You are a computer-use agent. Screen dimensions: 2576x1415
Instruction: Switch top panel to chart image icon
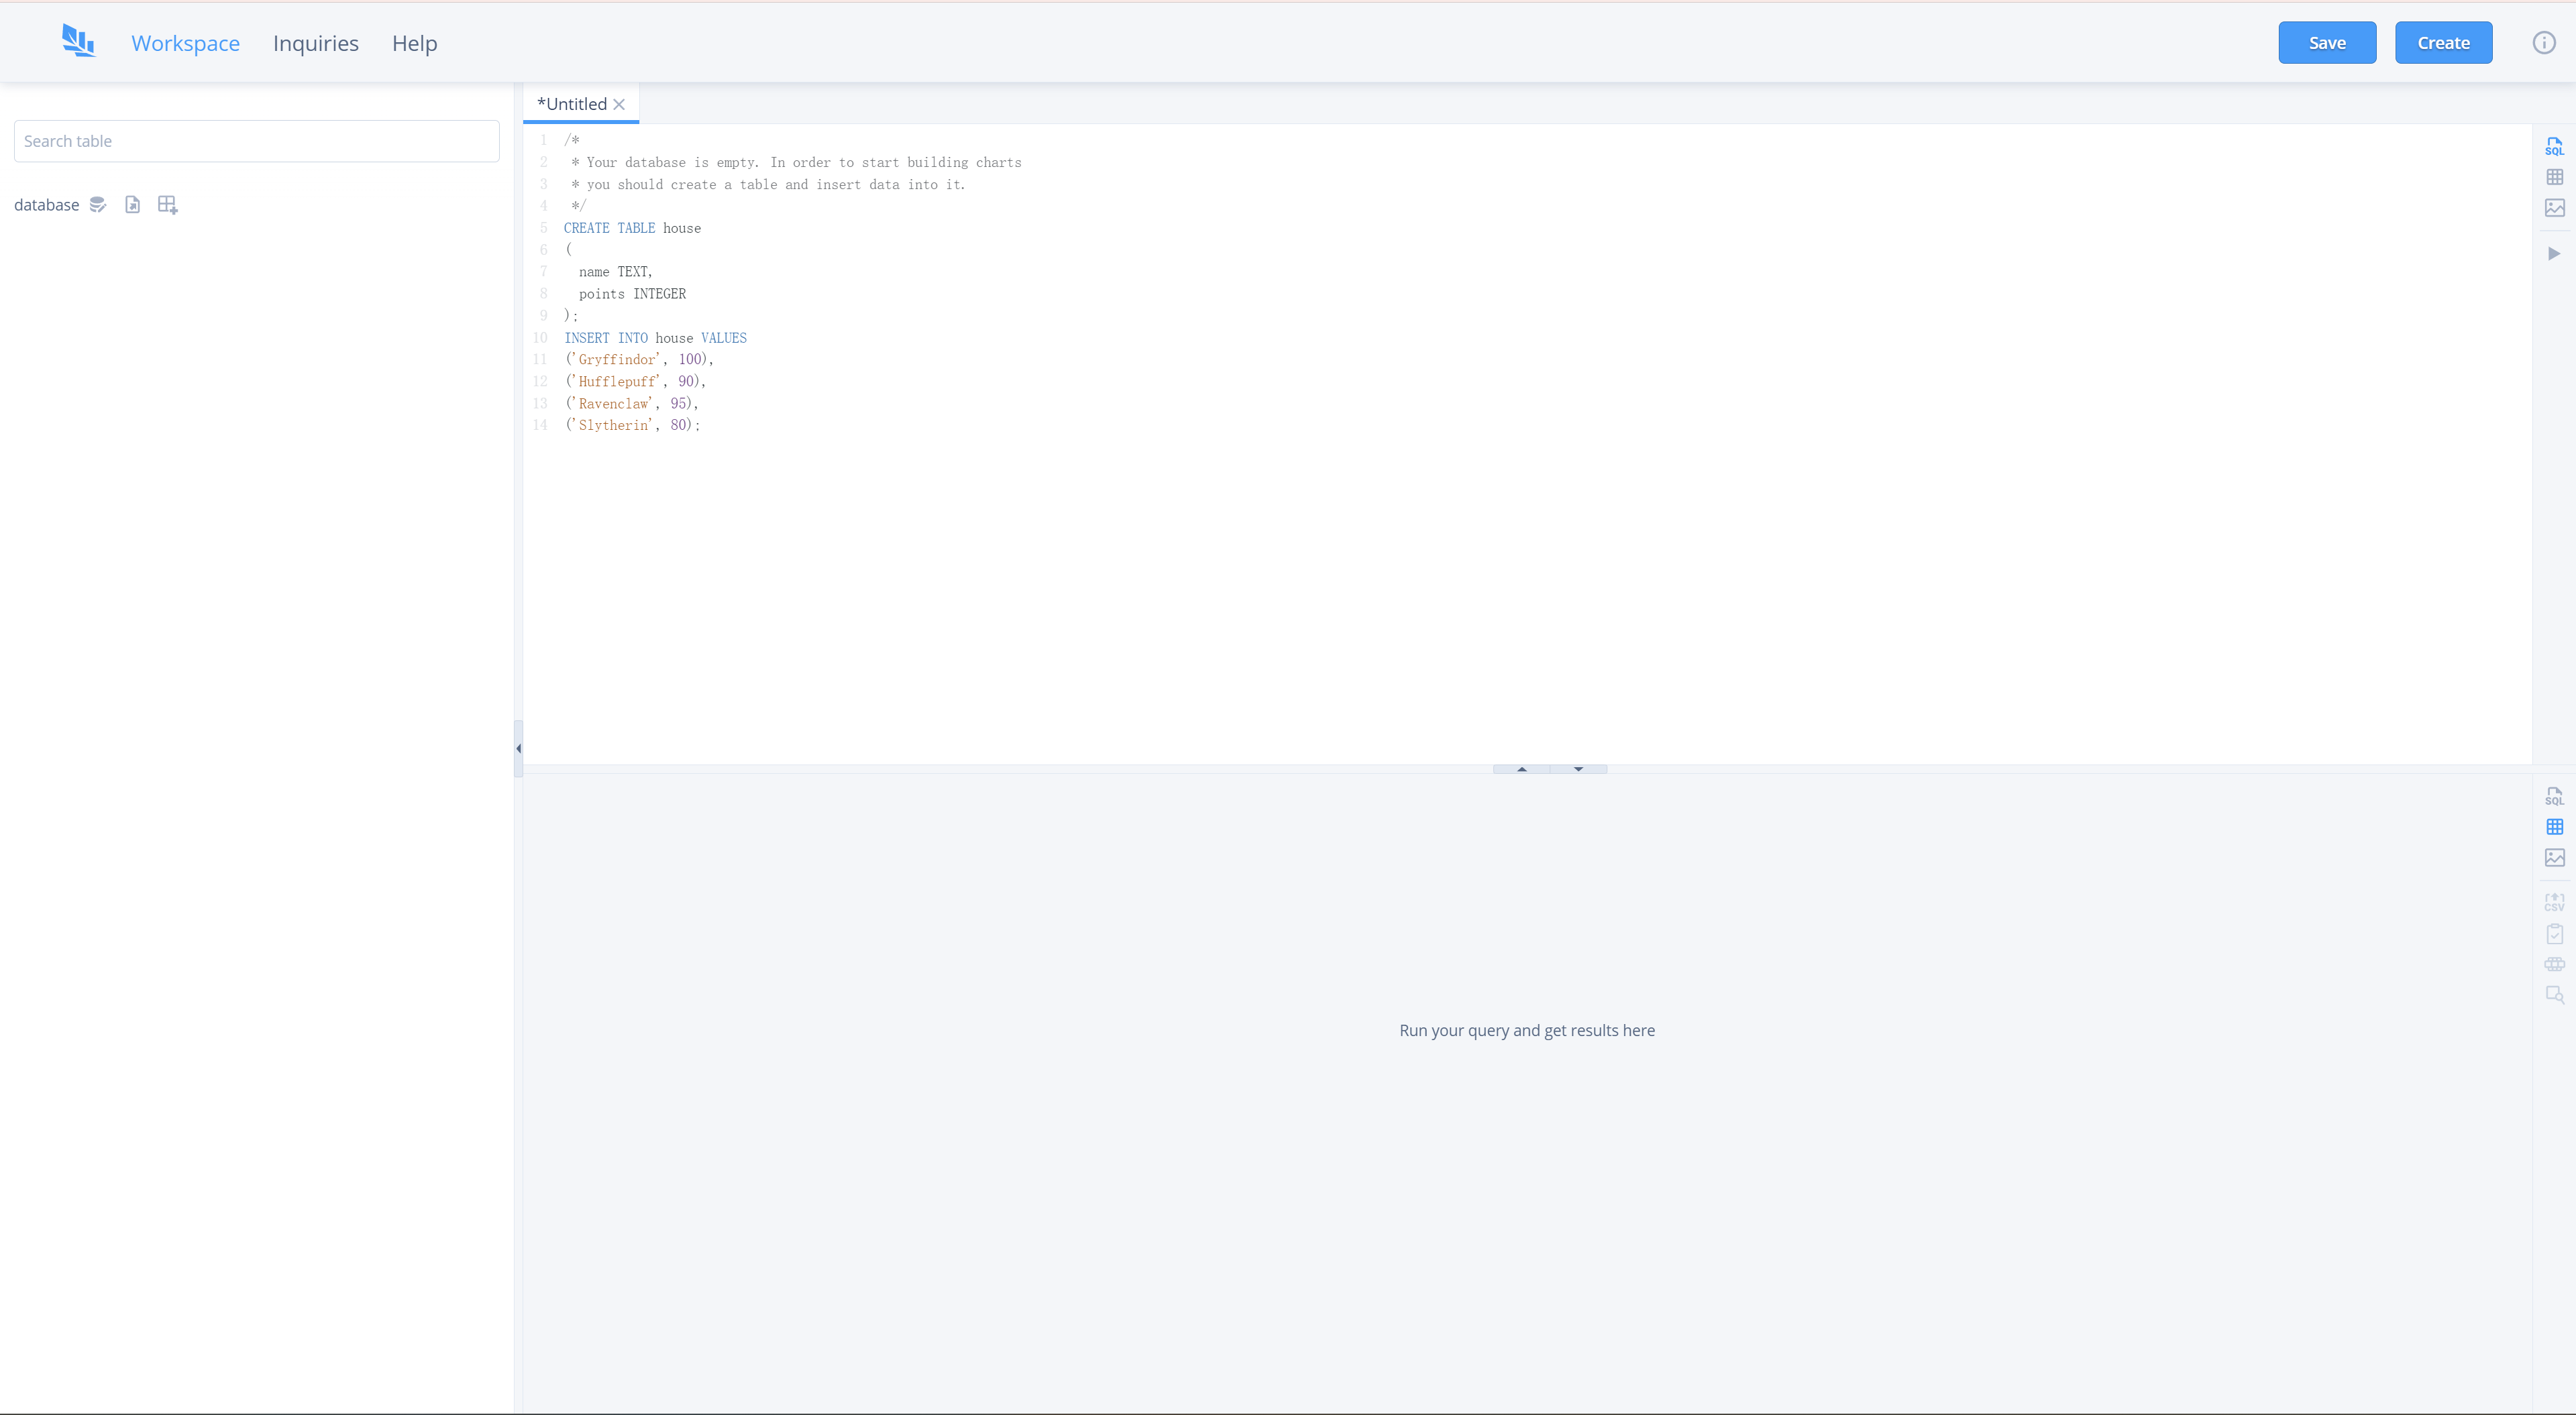(2554, 208)
